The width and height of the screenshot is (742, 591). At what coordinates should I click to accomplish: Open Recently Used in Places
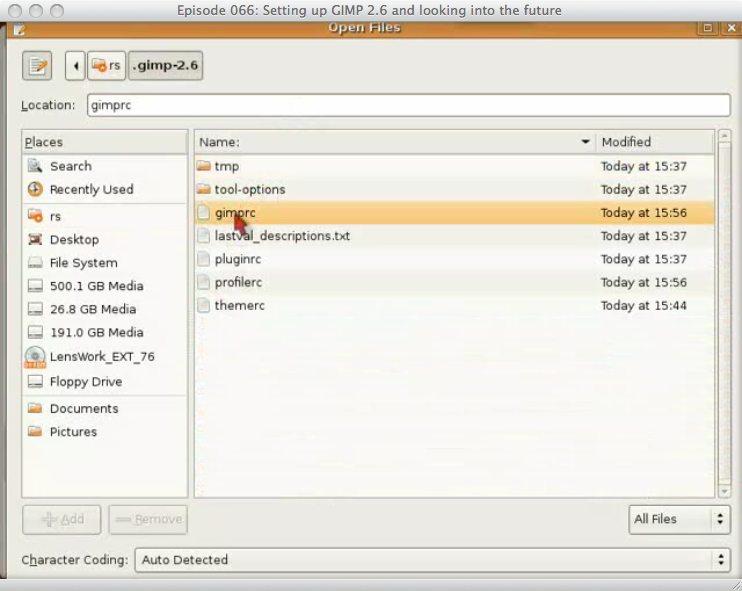point(105,189)
